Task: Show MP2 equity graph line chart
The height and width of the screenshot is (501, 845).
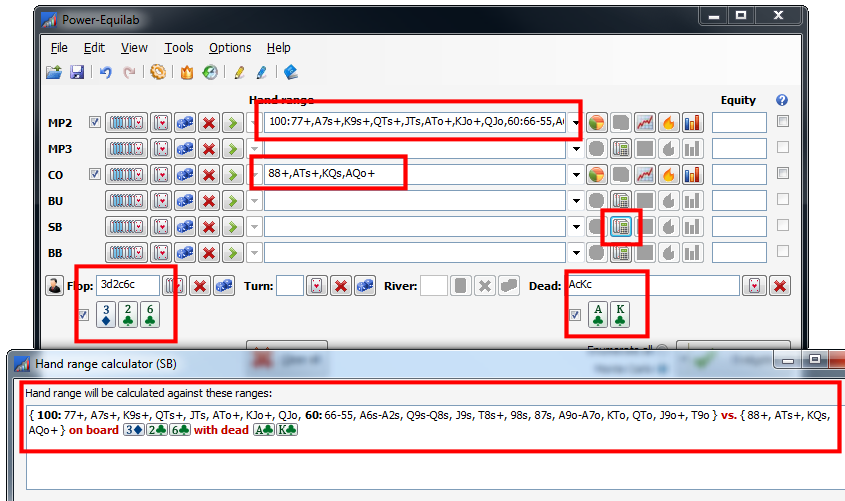Action: [x=645, y=123]
